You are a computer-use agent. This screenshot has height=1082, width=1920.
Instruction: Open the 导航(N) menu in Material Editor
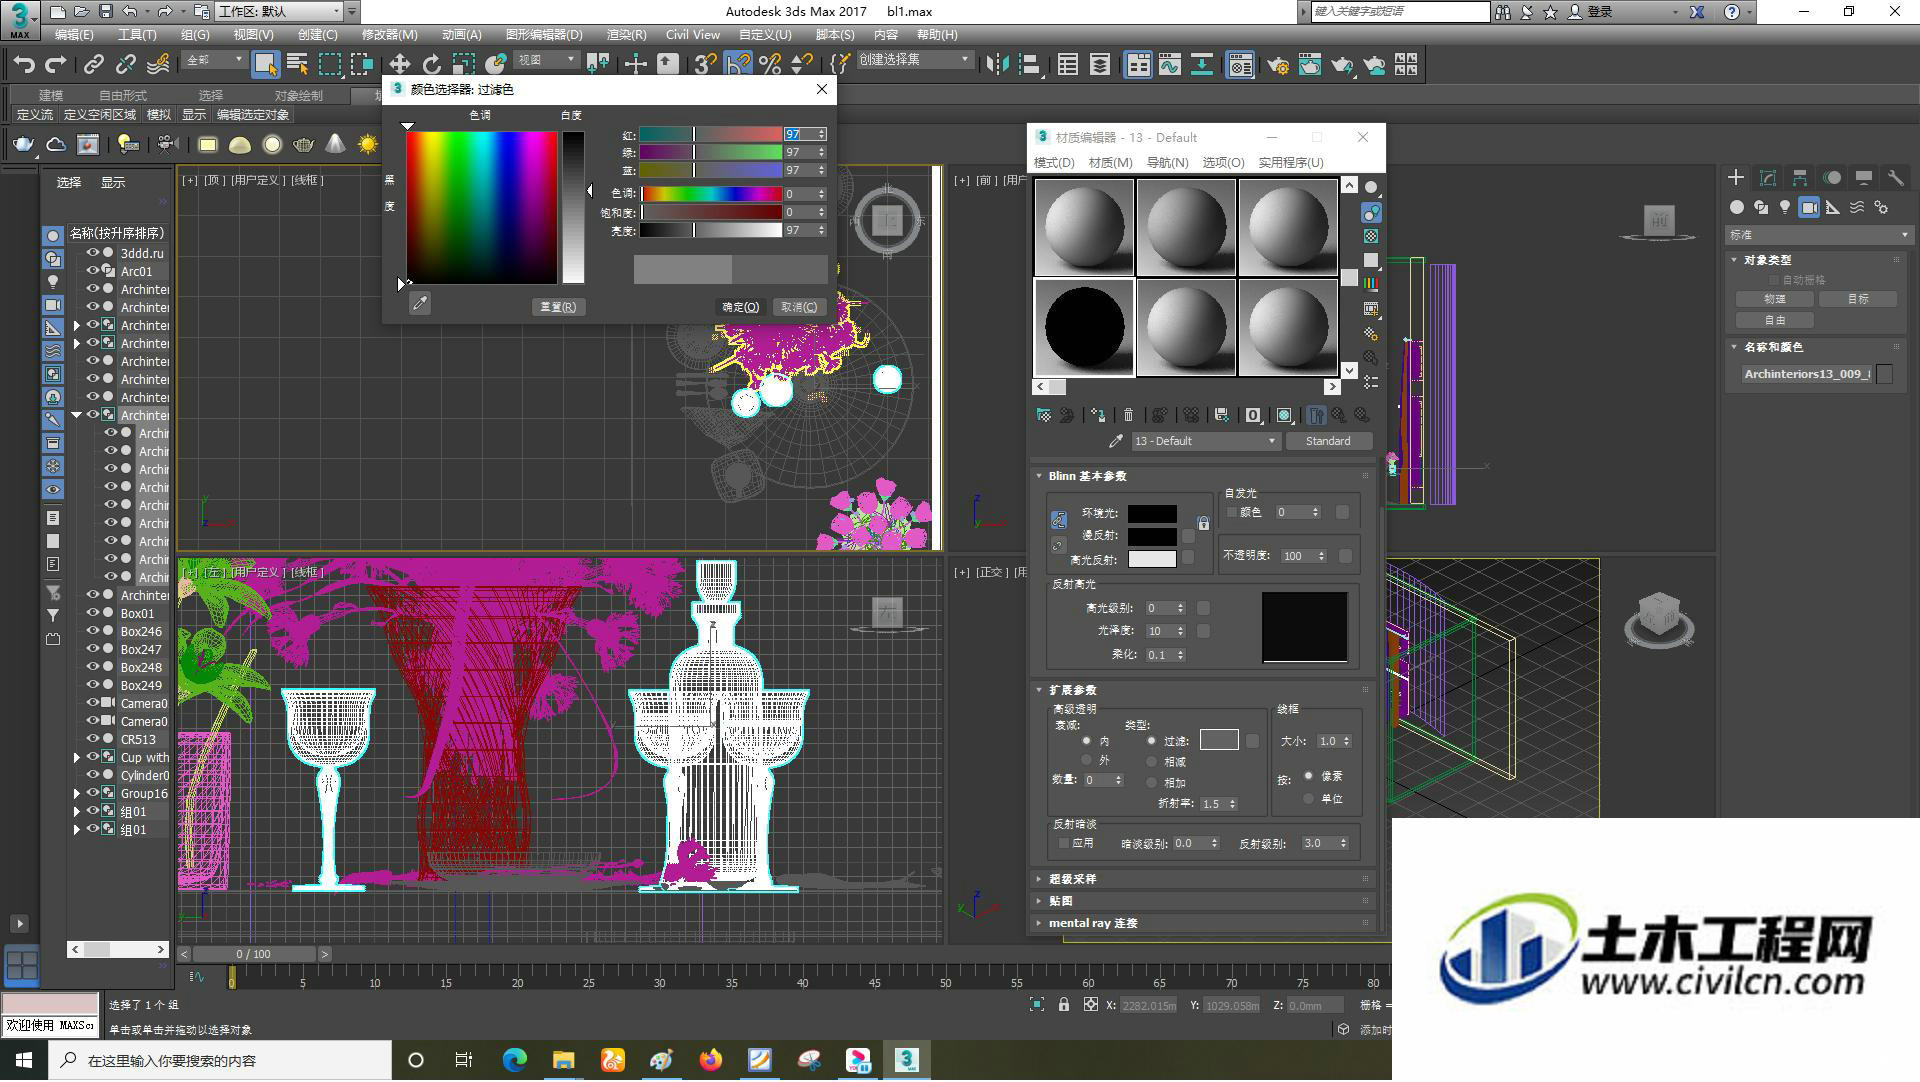[x=1167, y=163]
